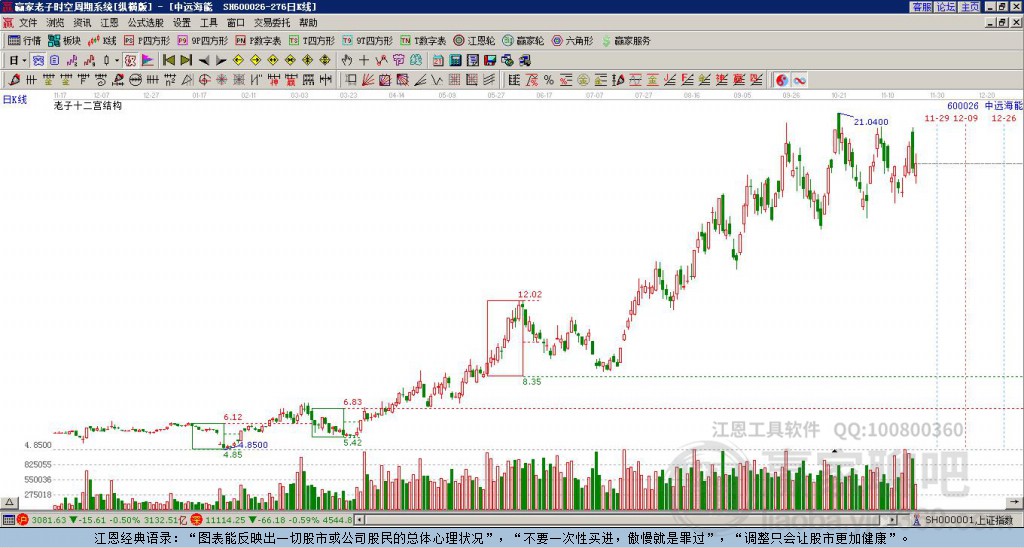The width and height of the screenshot is (1024, 548).
Task: Open the 交易委托 menu
Action: (272, 23)
